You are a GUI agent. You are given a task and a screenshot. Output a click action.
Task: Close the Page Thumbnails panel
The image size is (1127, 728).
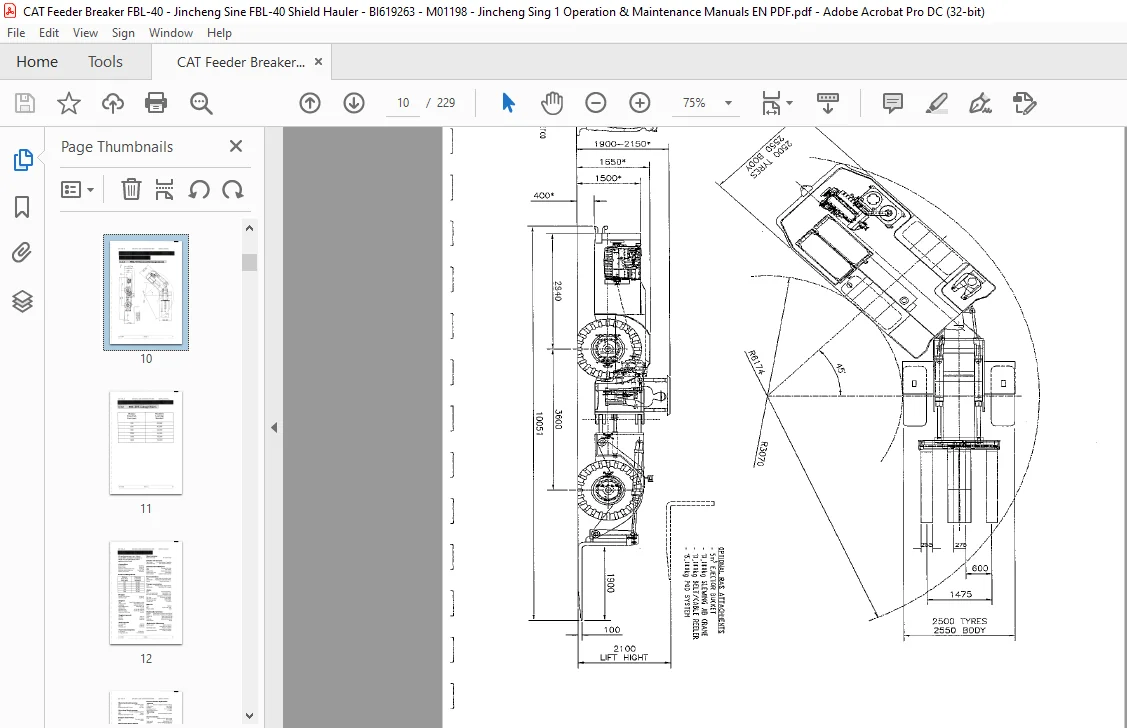click(236, 147)
